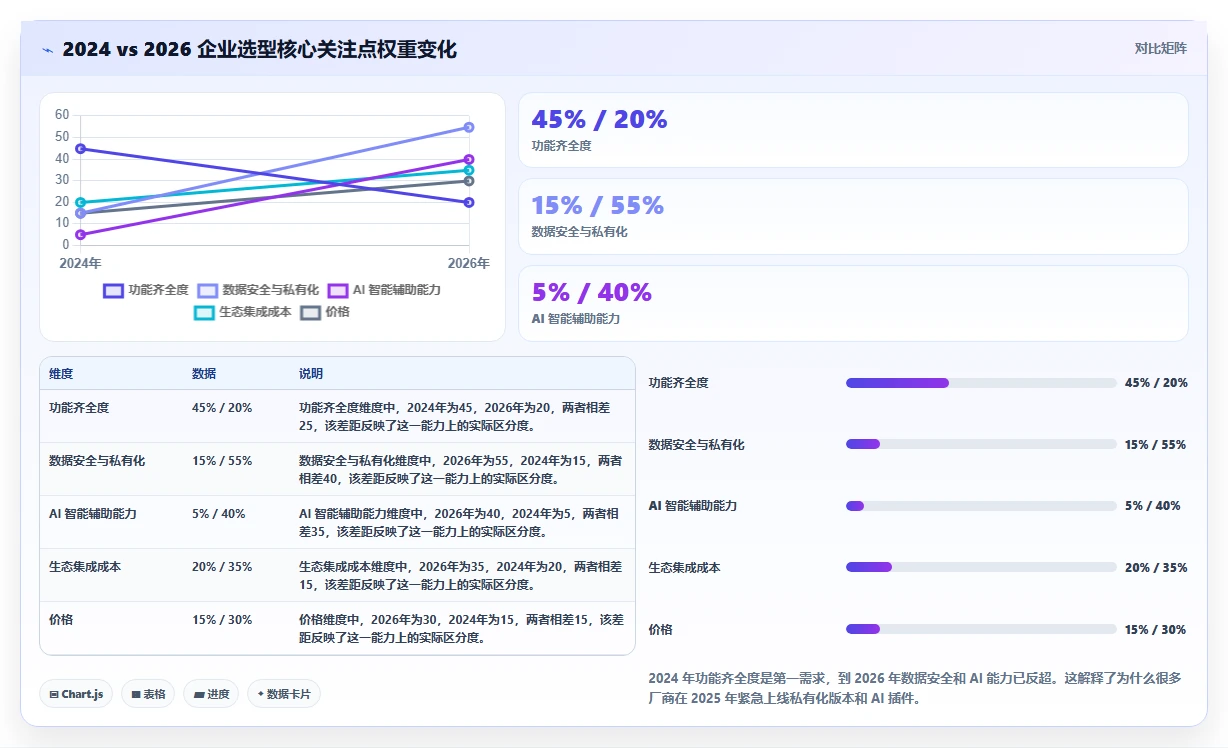Click the 2024年 axis label
The height and width of the screenshot is (748, 1228).
click(80, 264)
